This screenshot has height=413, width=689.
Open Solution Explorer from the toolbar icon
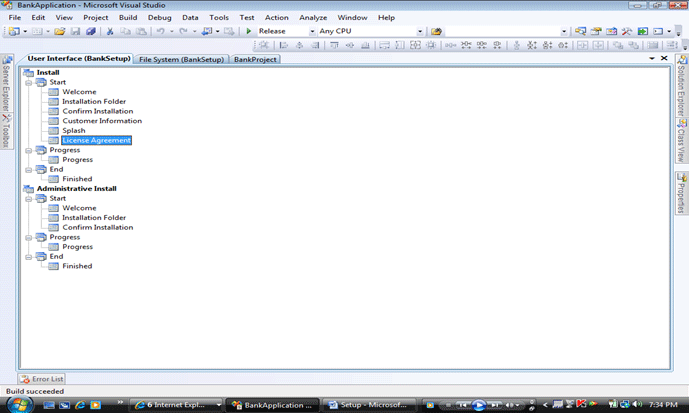[x=580, y=31]
